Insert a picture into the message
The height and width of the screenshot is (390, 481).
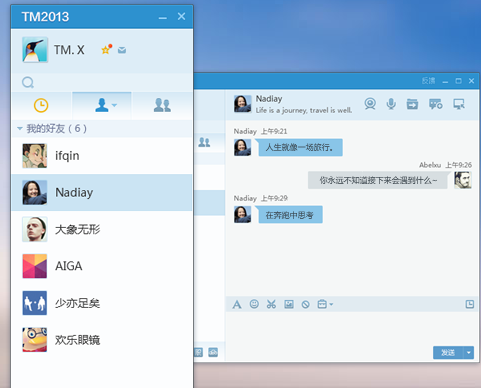click(x=289, y=304)
